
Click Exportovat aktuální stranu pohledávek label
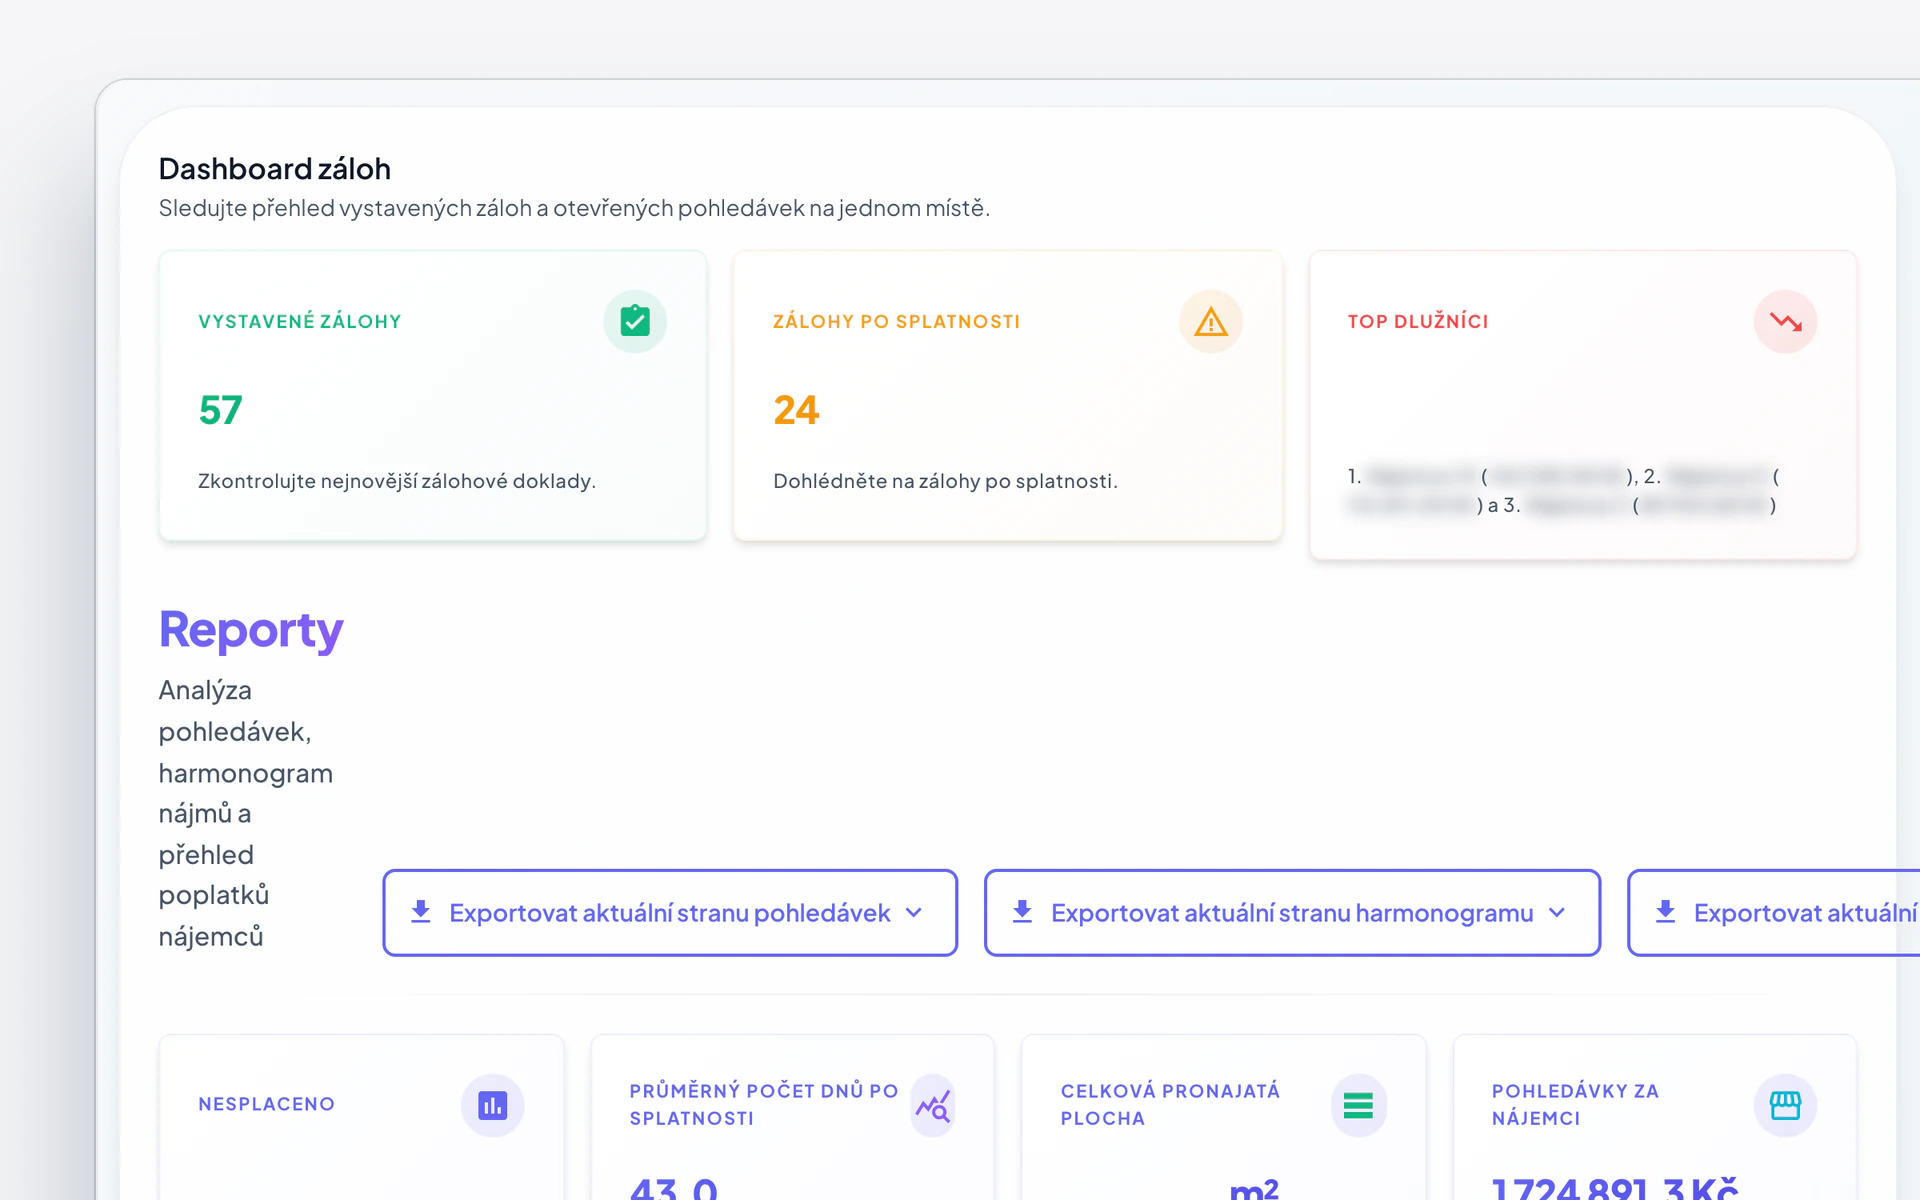(670, 912)
